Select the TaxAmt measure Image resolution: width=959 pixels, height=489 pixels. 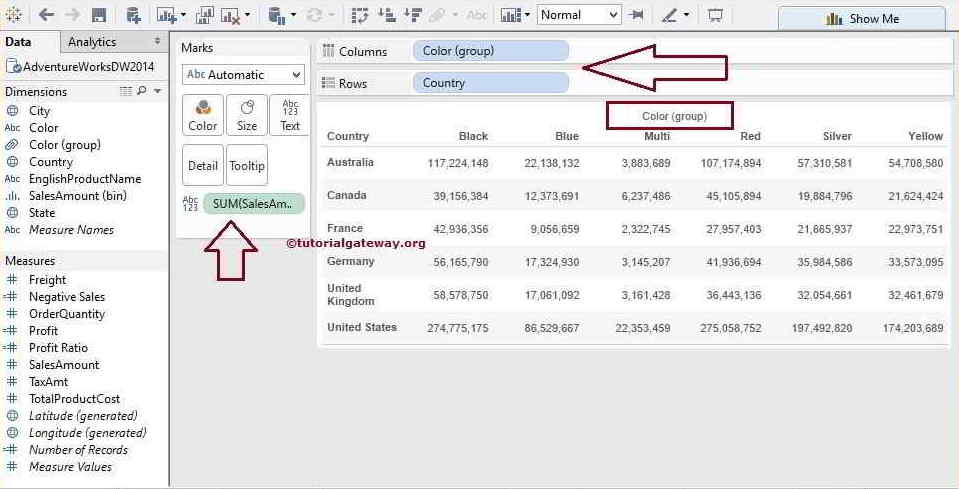click(x=48, y=382)
